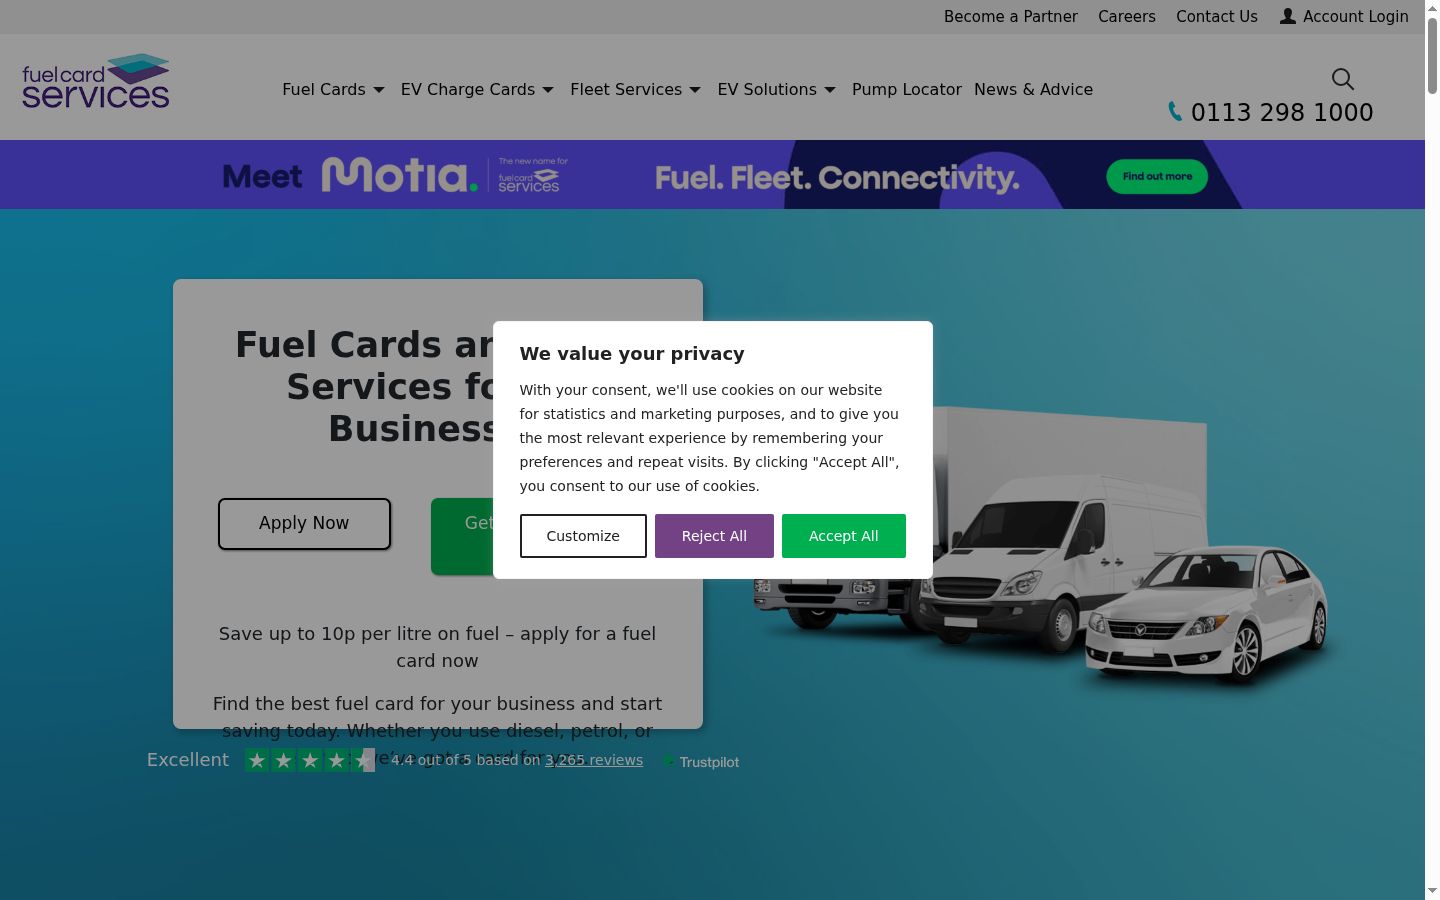The image size is (1440, 900).
Task: Open the Fleet Services menu
Action: pyautogui.click(x=626, y=89)
